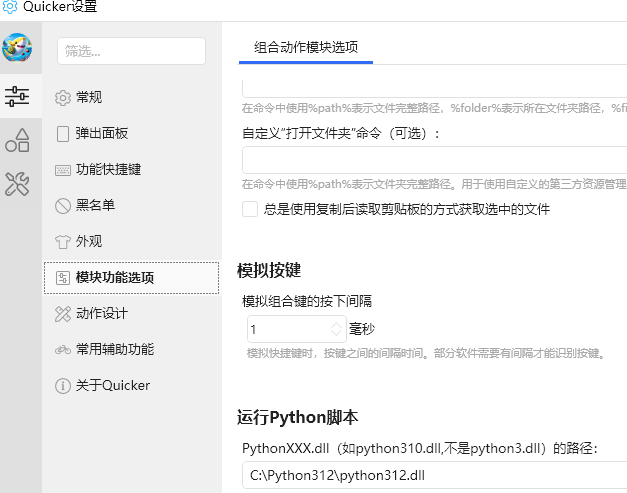
Task: Select the 模块功能选项 settings page
Action: tap(132, 277)
